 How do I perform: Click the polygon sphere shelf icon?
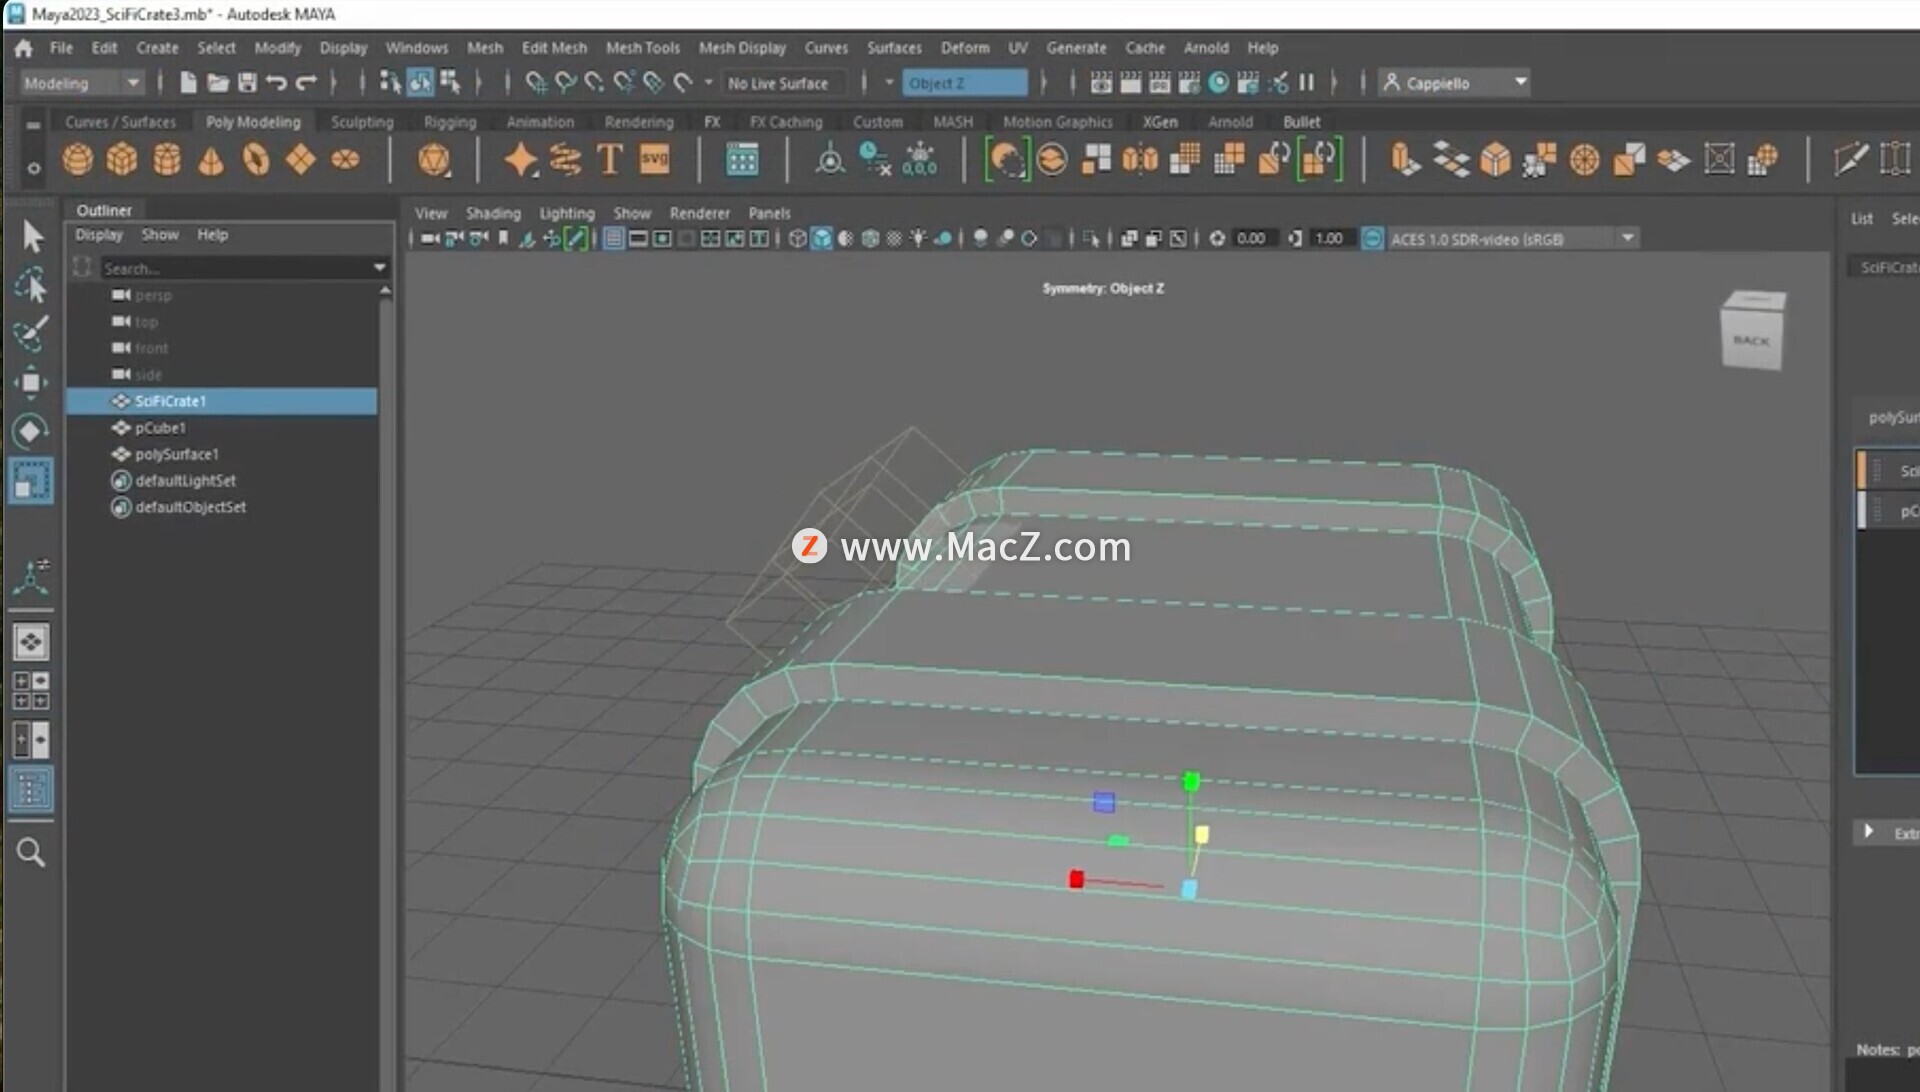[77, 160]
